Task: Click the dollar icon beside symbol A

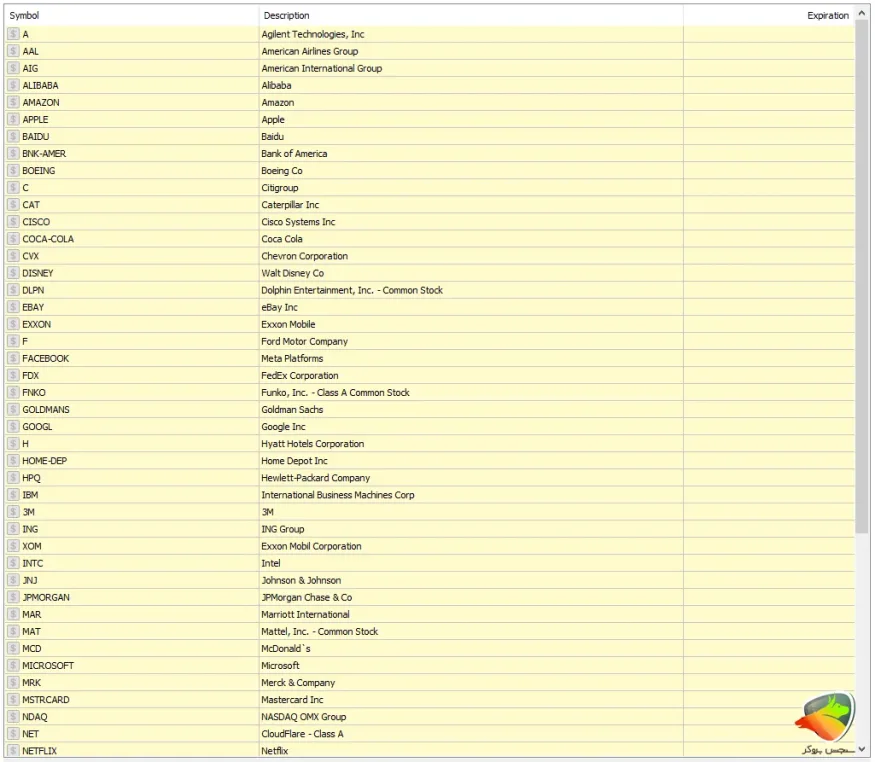Action: pyautogui.click(x=13, y=34)
